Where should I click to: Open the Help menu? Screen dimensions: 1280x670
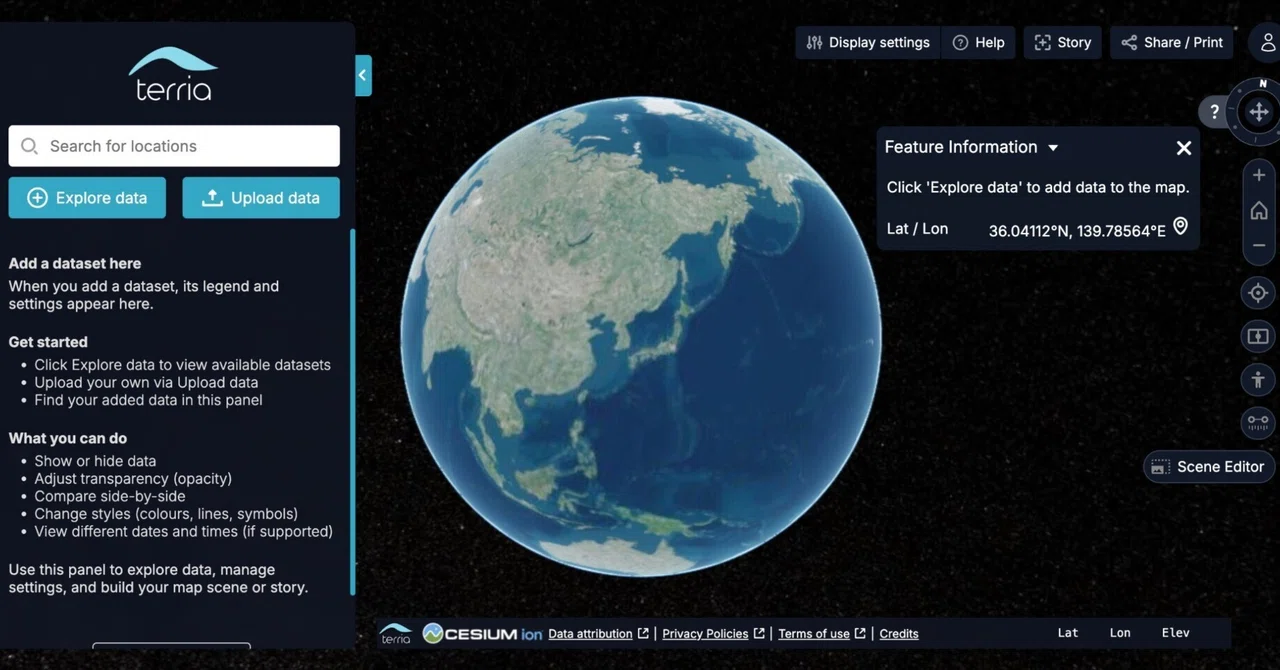coord(978,42)
